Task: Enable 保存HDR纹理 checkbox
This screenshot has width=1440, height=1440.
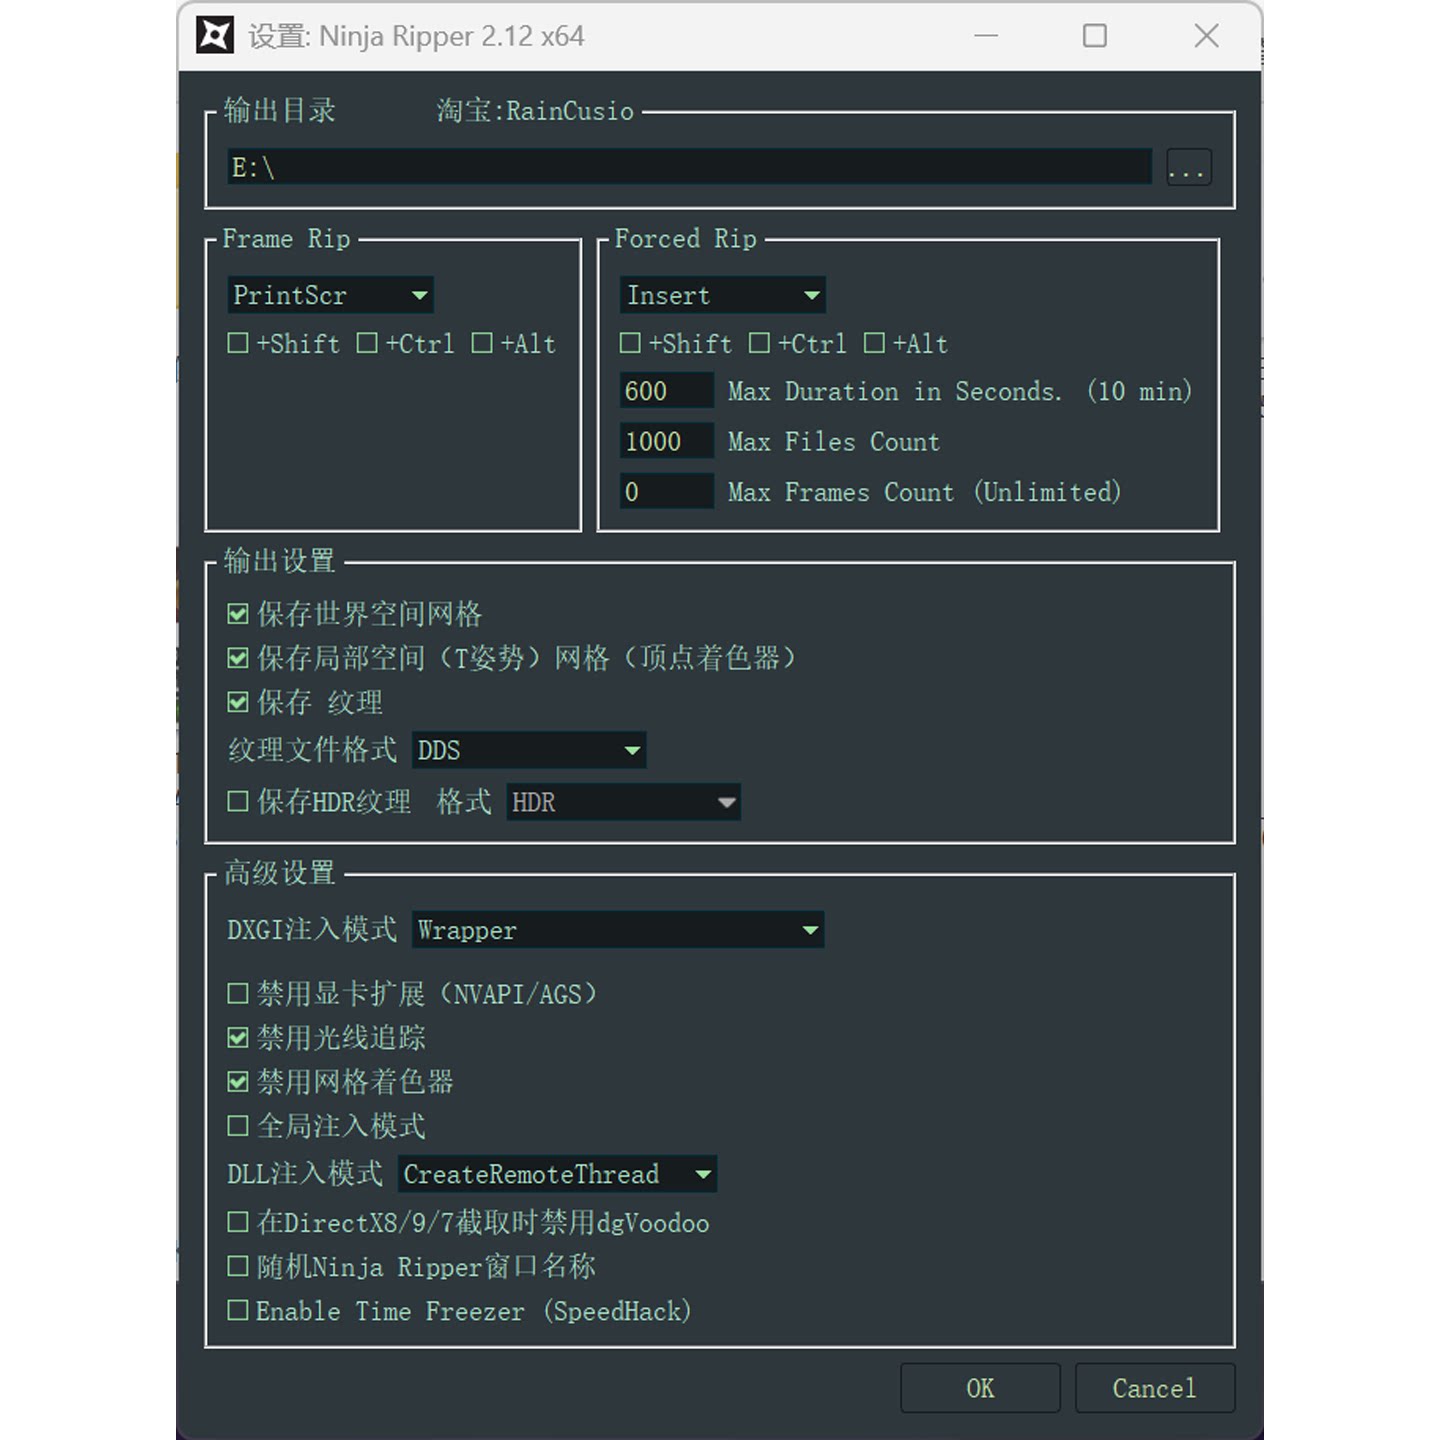Action: point(238,801)
